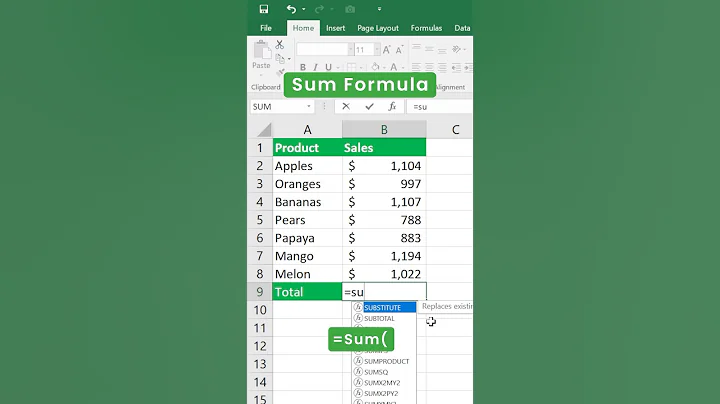Screen dimensions: 720x404
Task: Click the Select All corner triangle
Action: pos(264,130)
